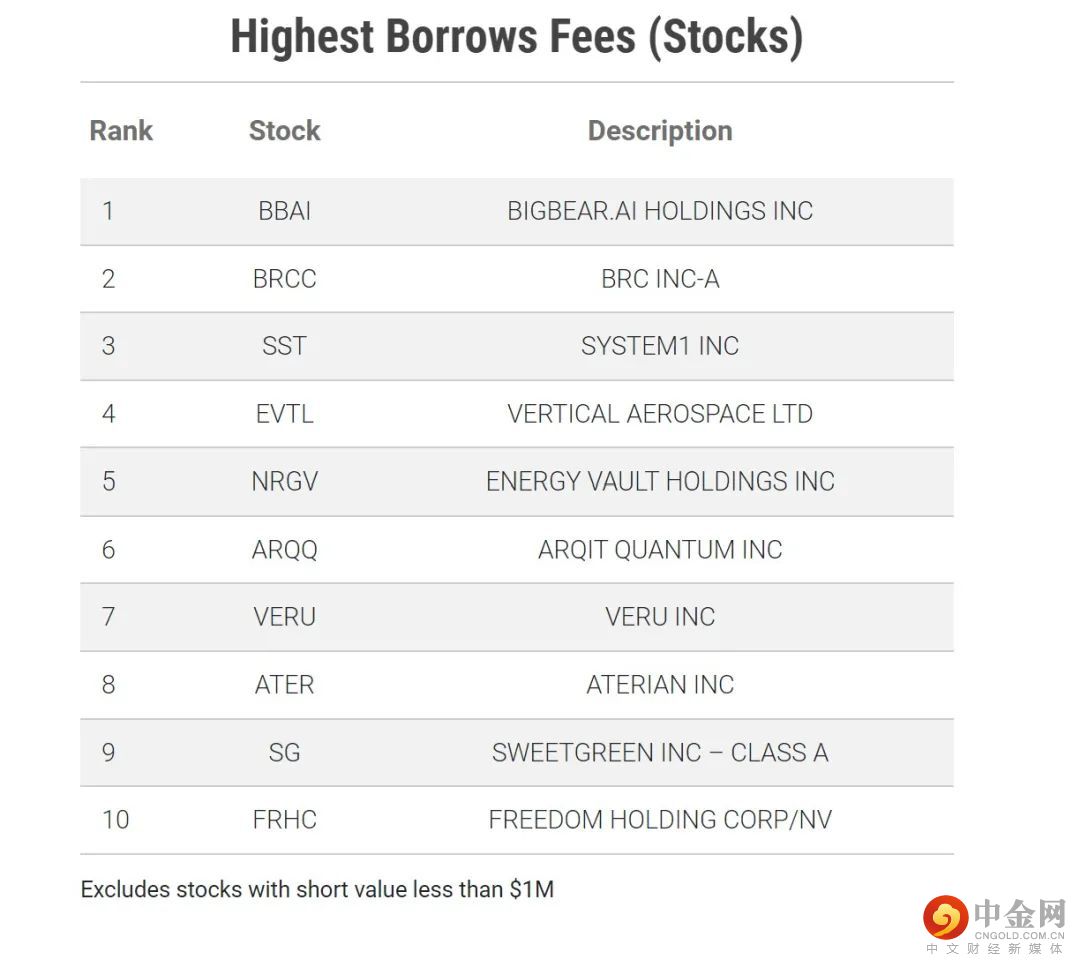
Task: Select the BBAI ticker symbol
Action: [x=284, y=211]
